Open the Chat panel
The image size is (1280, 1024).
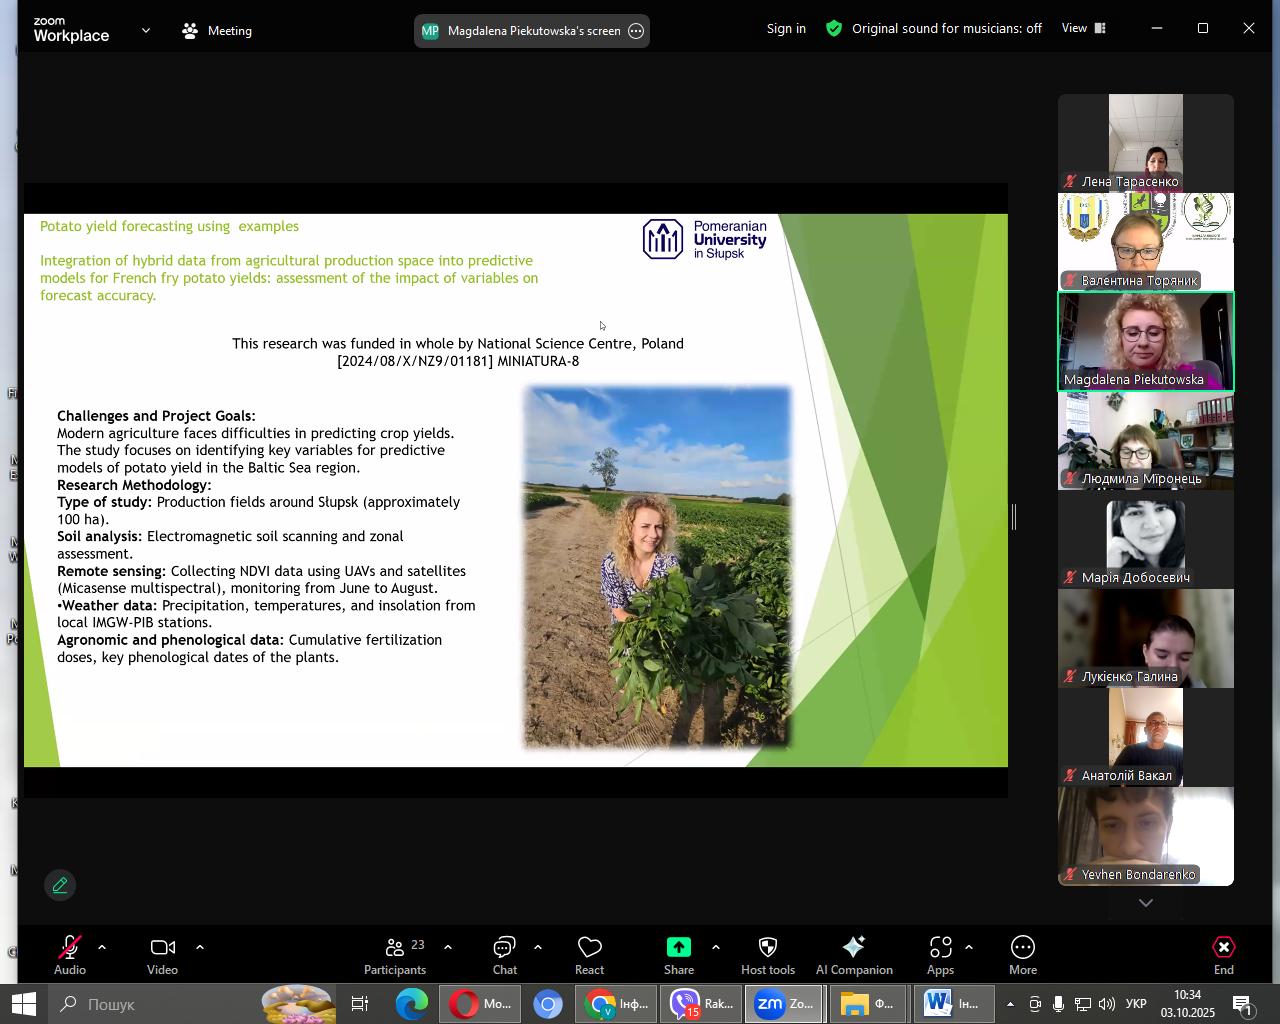point(504,955)
